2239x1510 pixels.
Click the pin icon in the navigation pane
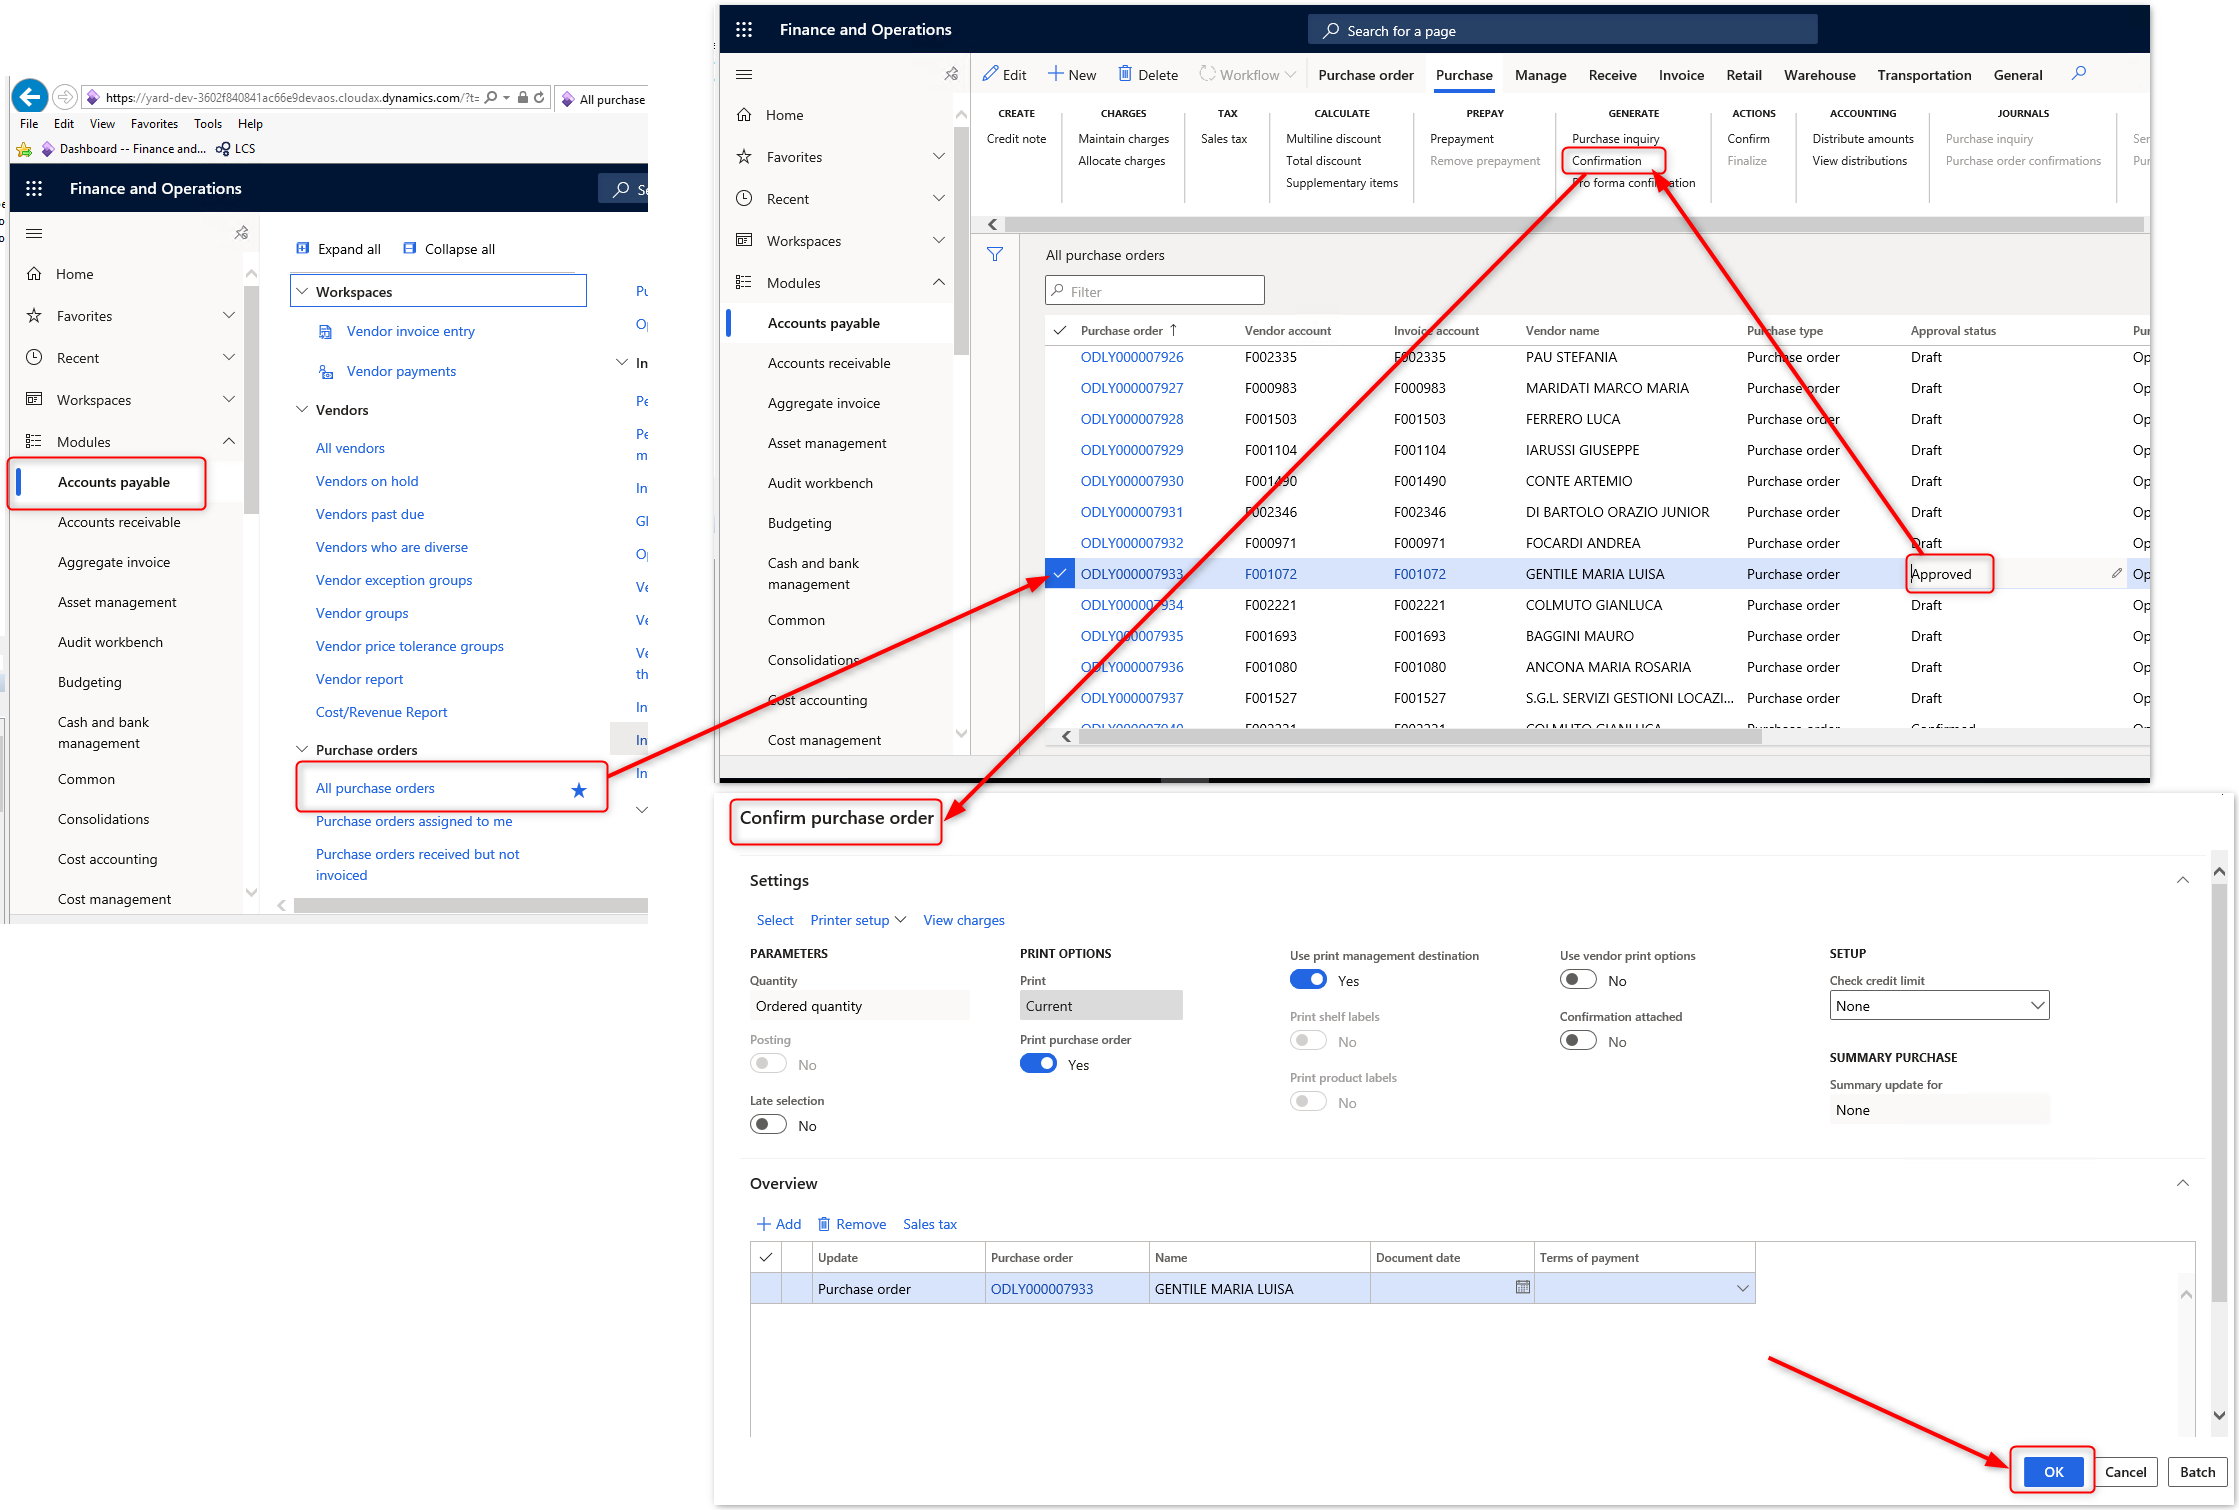pyautogui.click(x=950, y=74)
